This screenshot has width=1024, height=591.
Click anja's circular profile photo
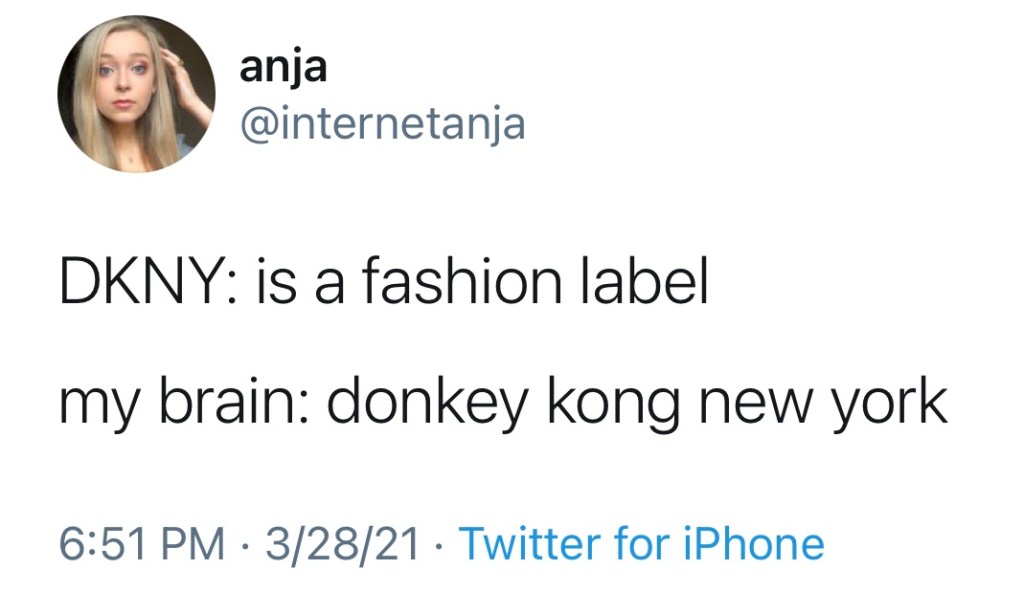pos(136,95)
